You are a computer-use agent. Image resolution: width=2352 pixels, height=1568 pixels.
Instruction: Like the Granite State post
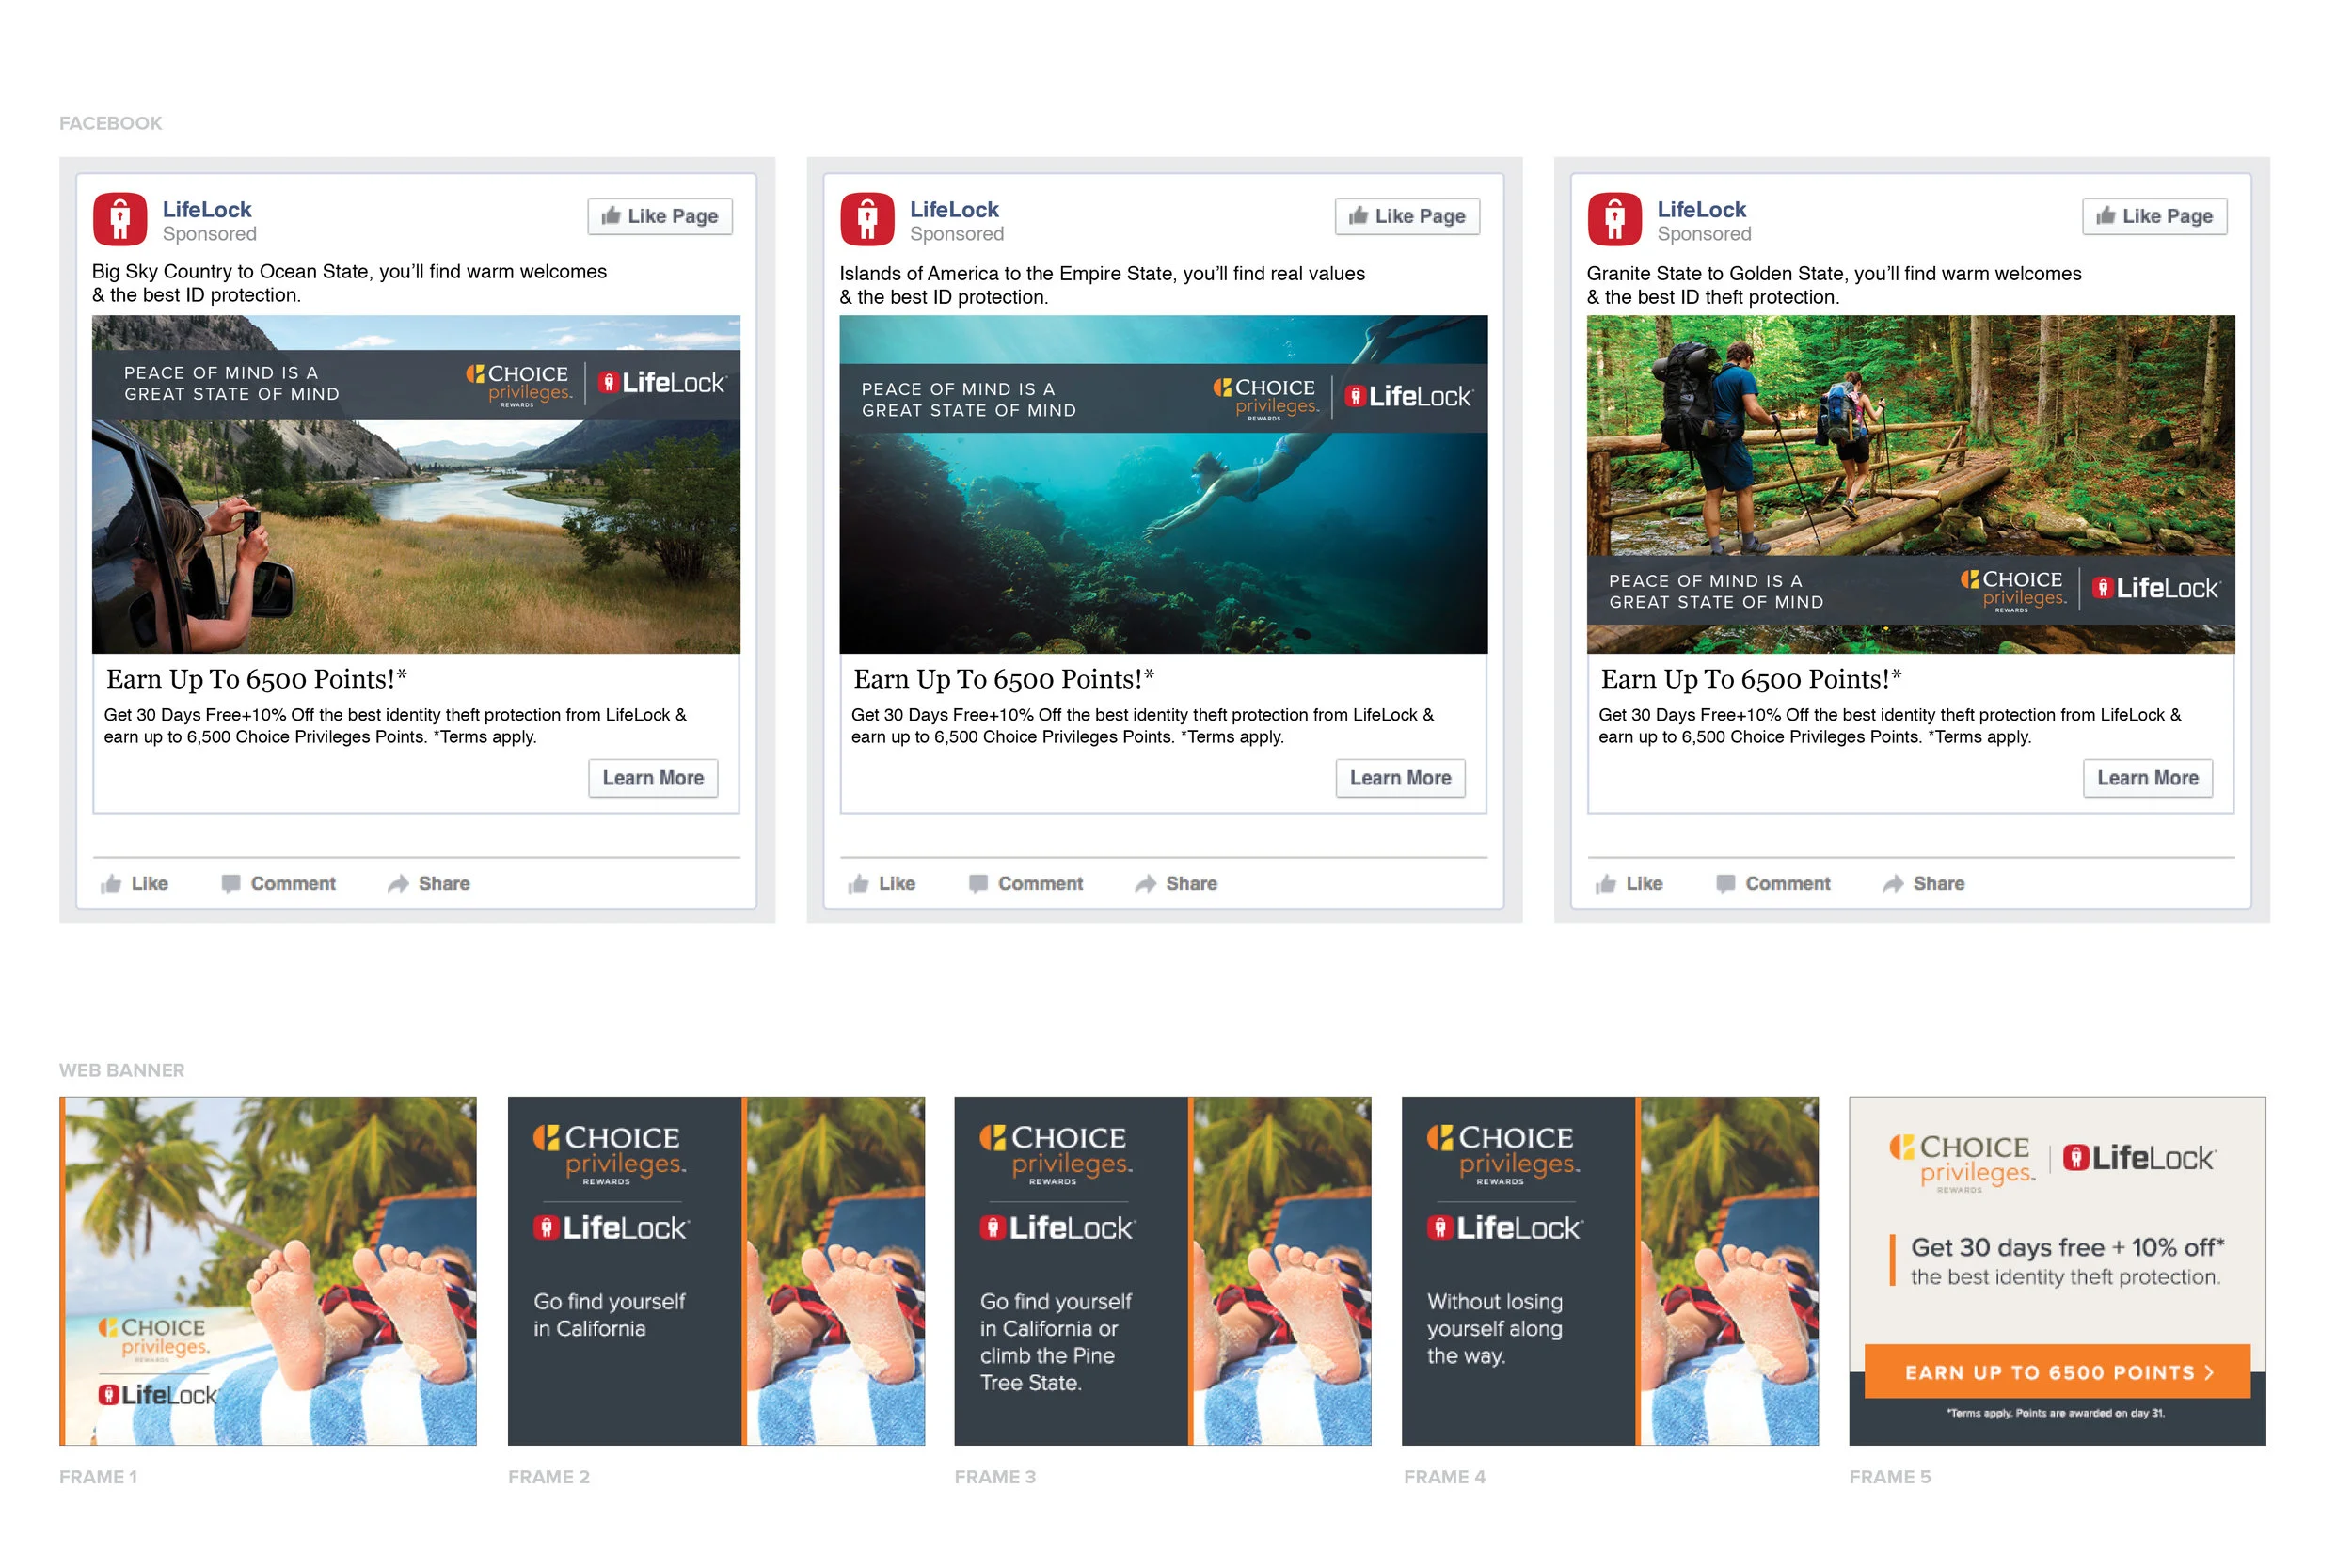[1628, 883]
